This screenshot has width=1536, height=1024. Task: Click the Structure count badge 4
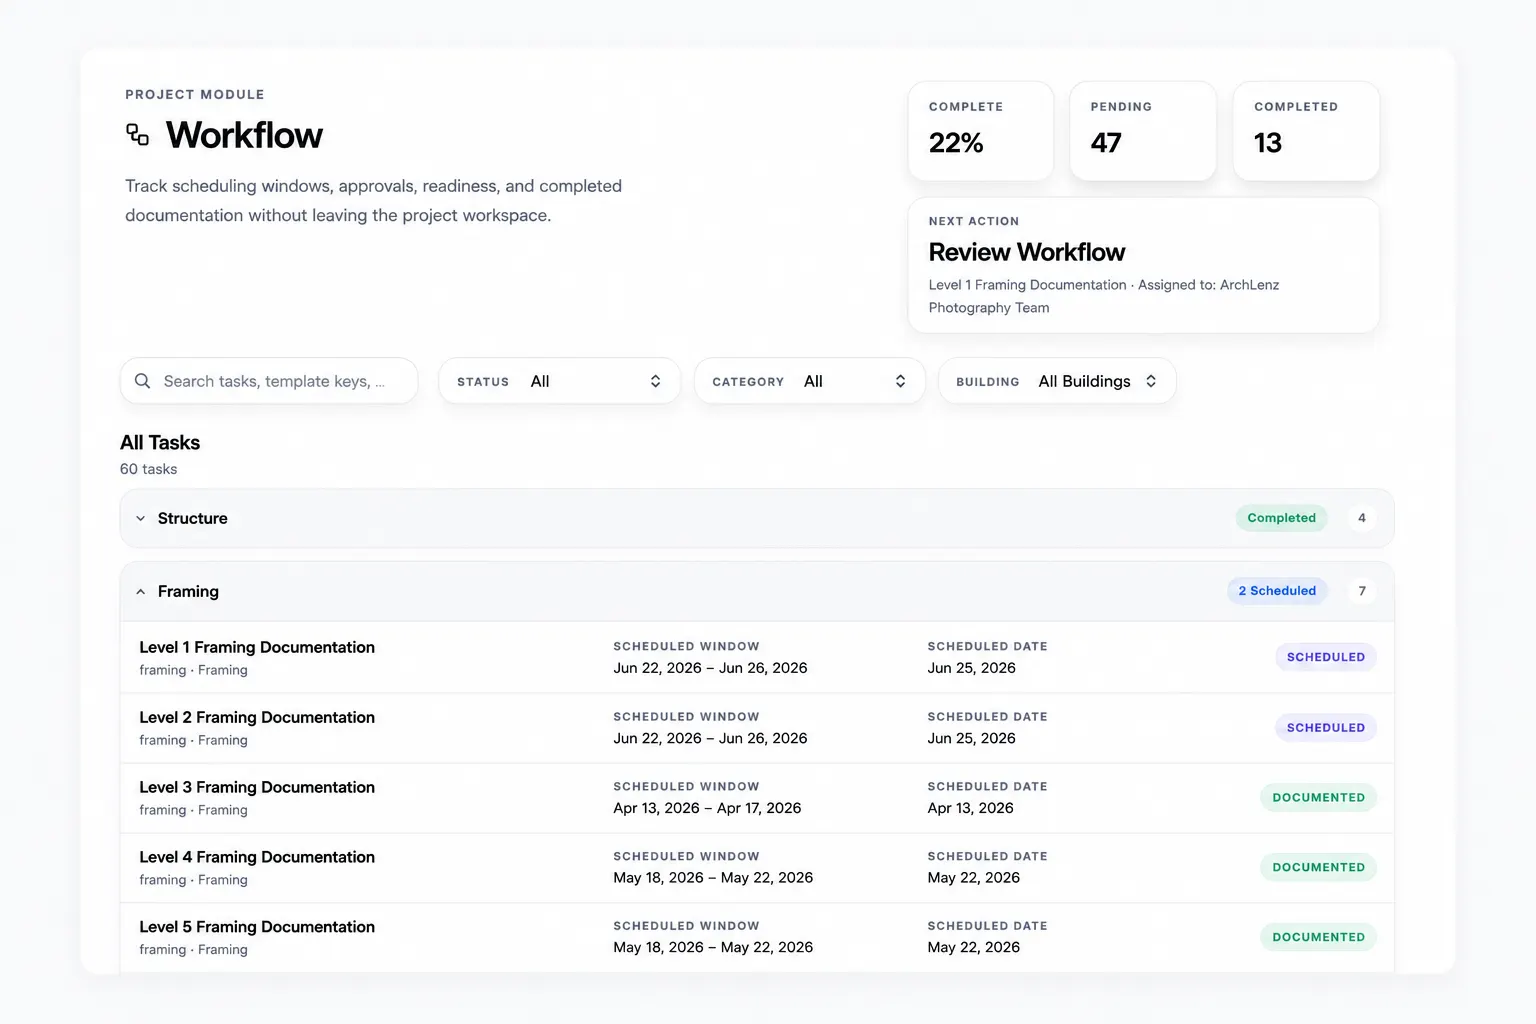(x=1361, y=518)
